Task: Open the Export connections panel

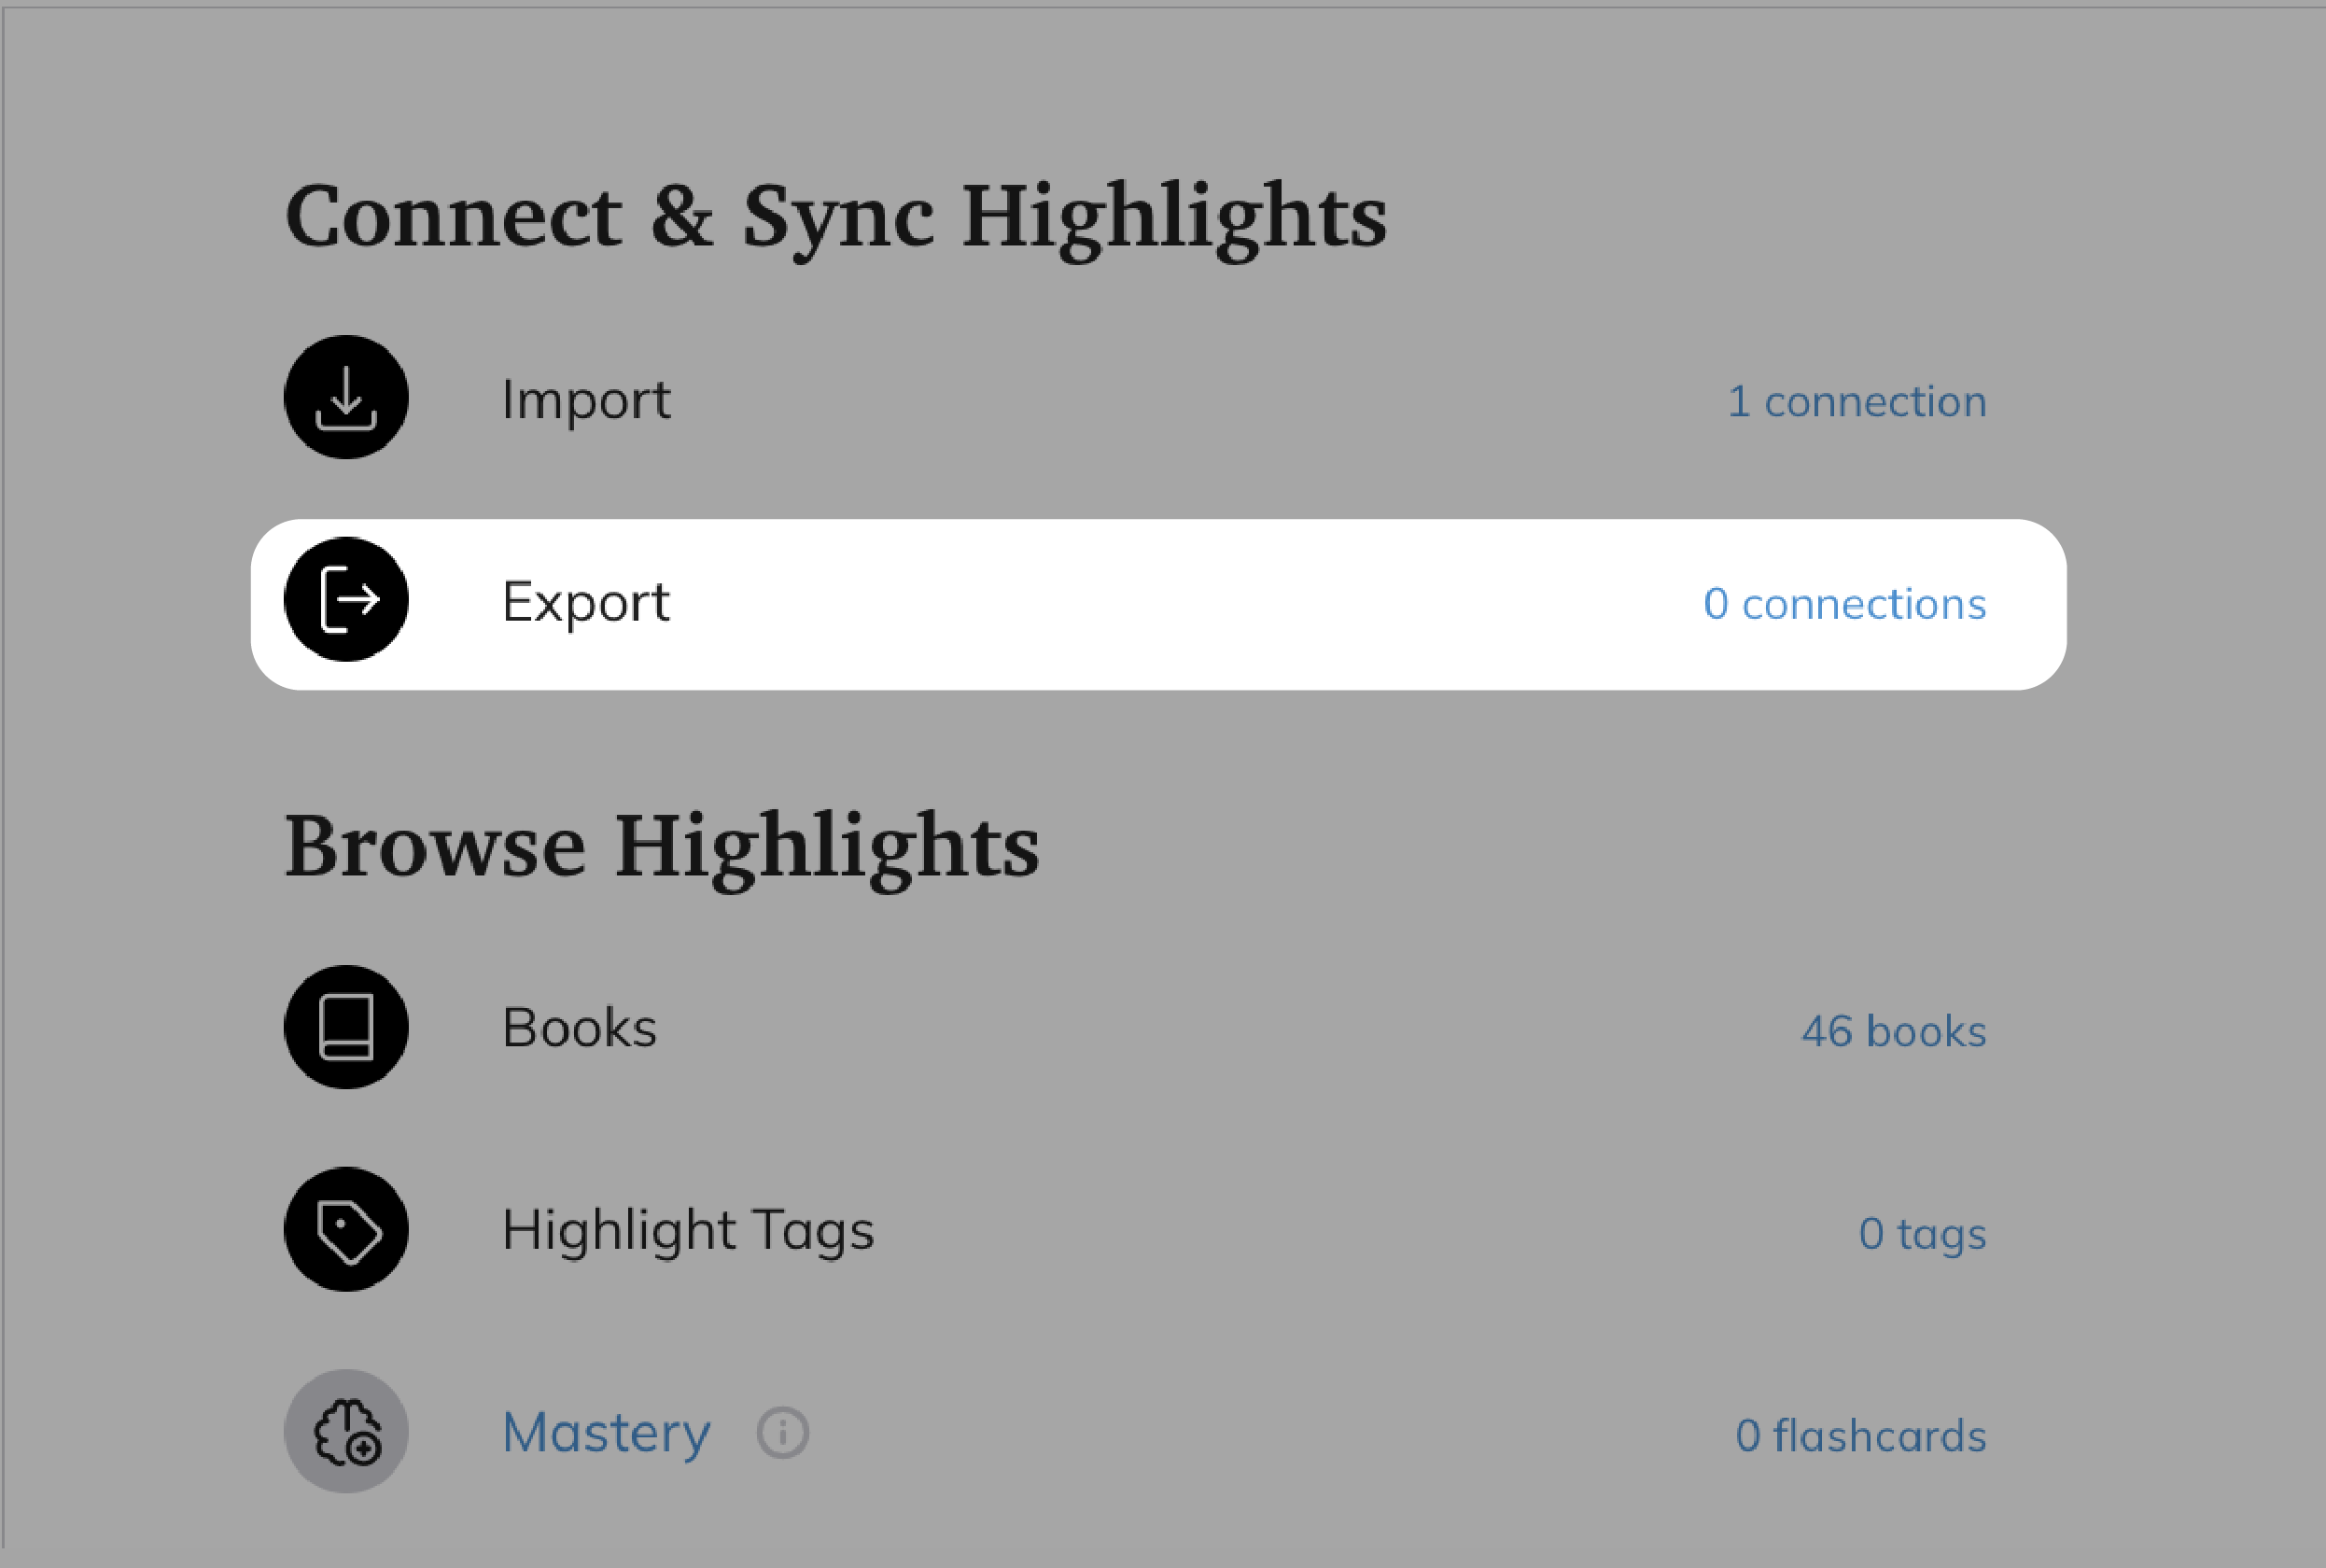Action: point(1156,600)
